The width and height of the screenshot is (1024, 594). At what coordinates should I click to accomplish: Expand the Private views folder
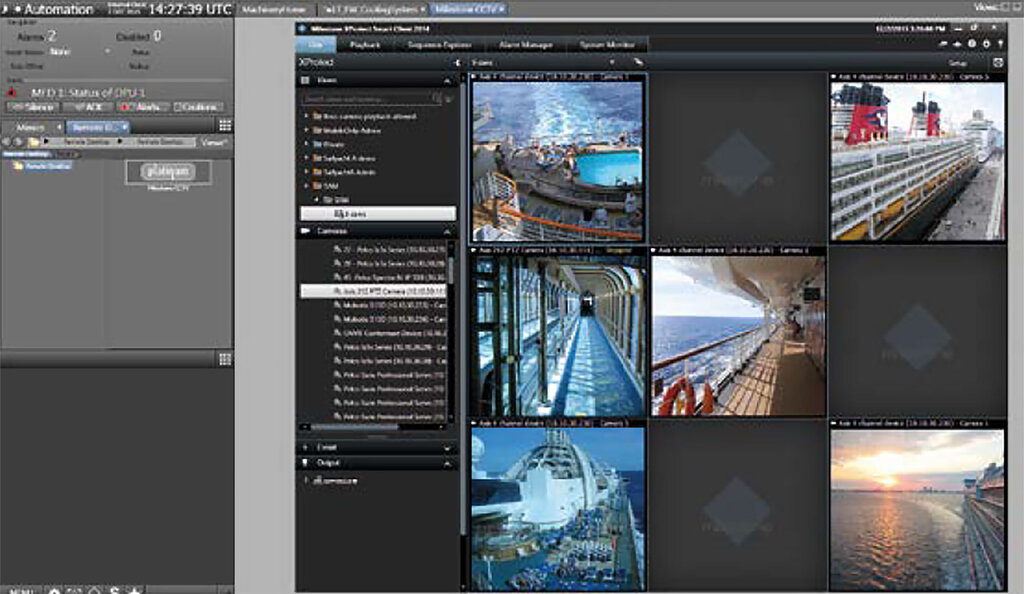click(x=307, y=144)
